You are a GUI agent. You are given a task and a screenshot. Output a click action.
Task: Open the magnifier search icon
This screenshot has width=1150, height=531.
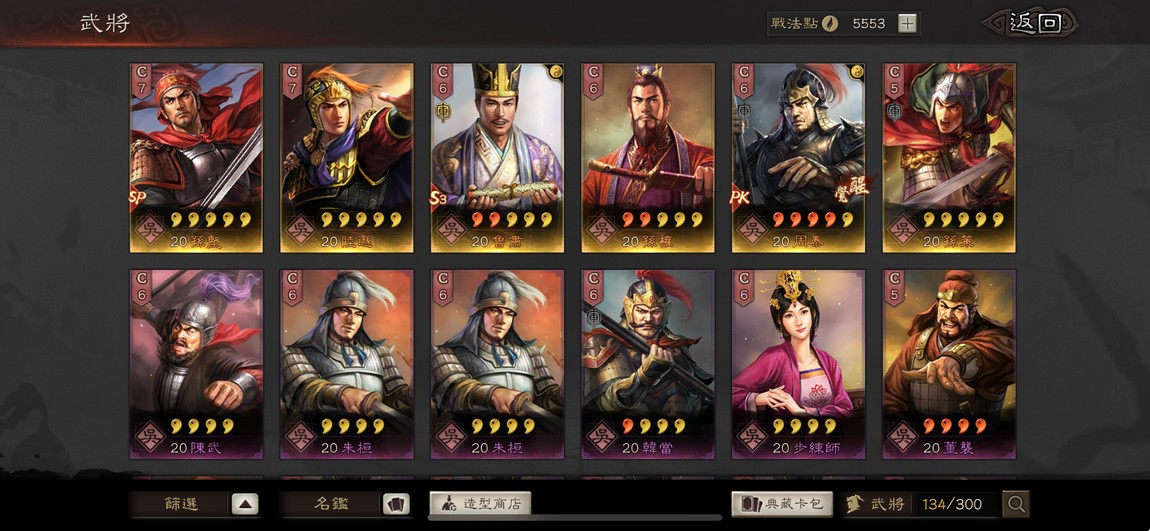pyautogui.click(x=1016, y=504)
